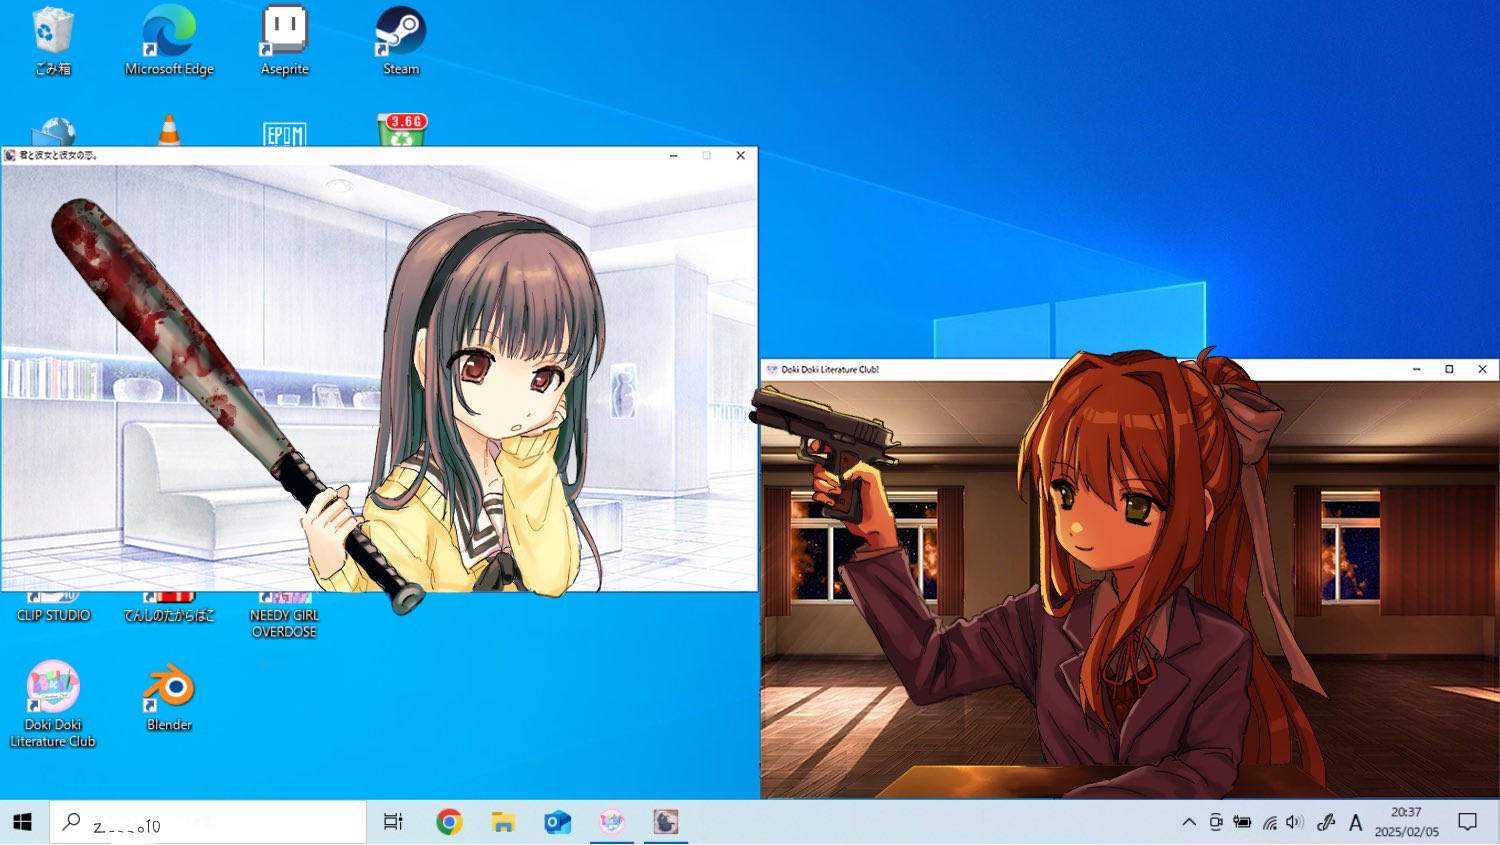The image size is (1500, 845).
Task: Select the EPOM desktop icon
Action: coord(285,133)
